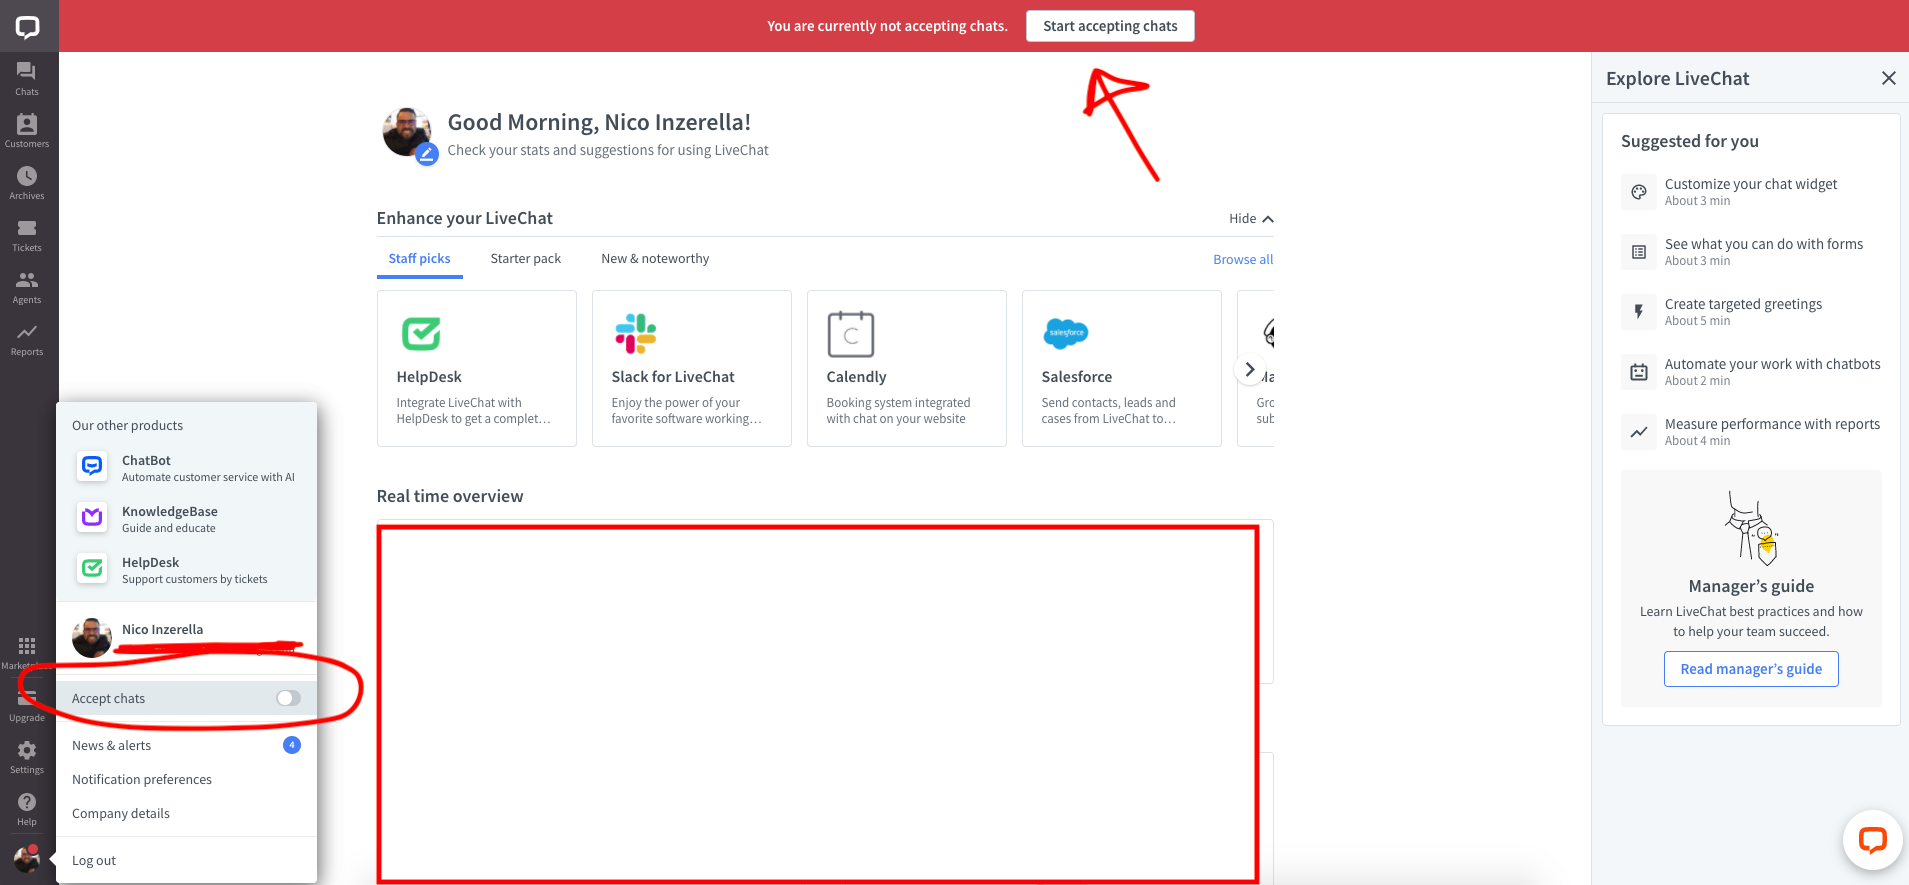Collapse Enhance your LiveChat with Hide
This screenshot has height=885, width=1909.
tap(1251, 218)
